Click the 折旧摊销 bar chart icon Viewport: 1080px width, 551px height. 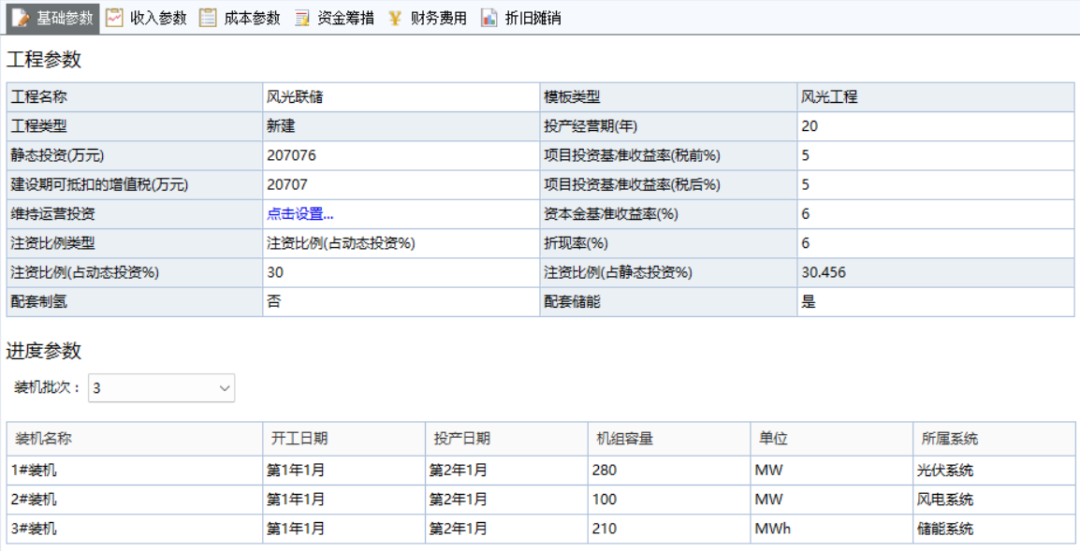[489, 18]
